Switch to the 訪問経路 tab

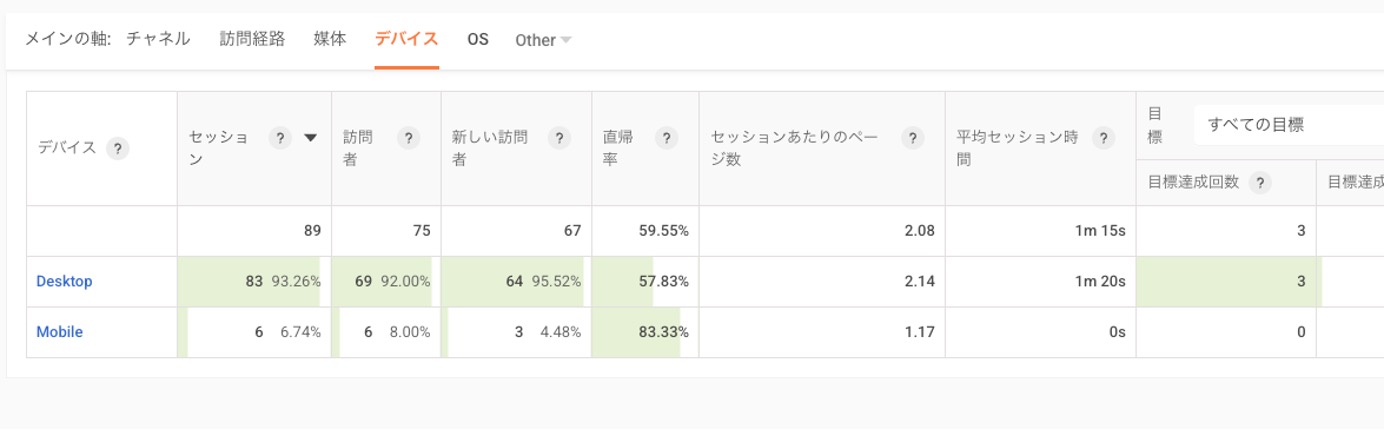(252, 39)
